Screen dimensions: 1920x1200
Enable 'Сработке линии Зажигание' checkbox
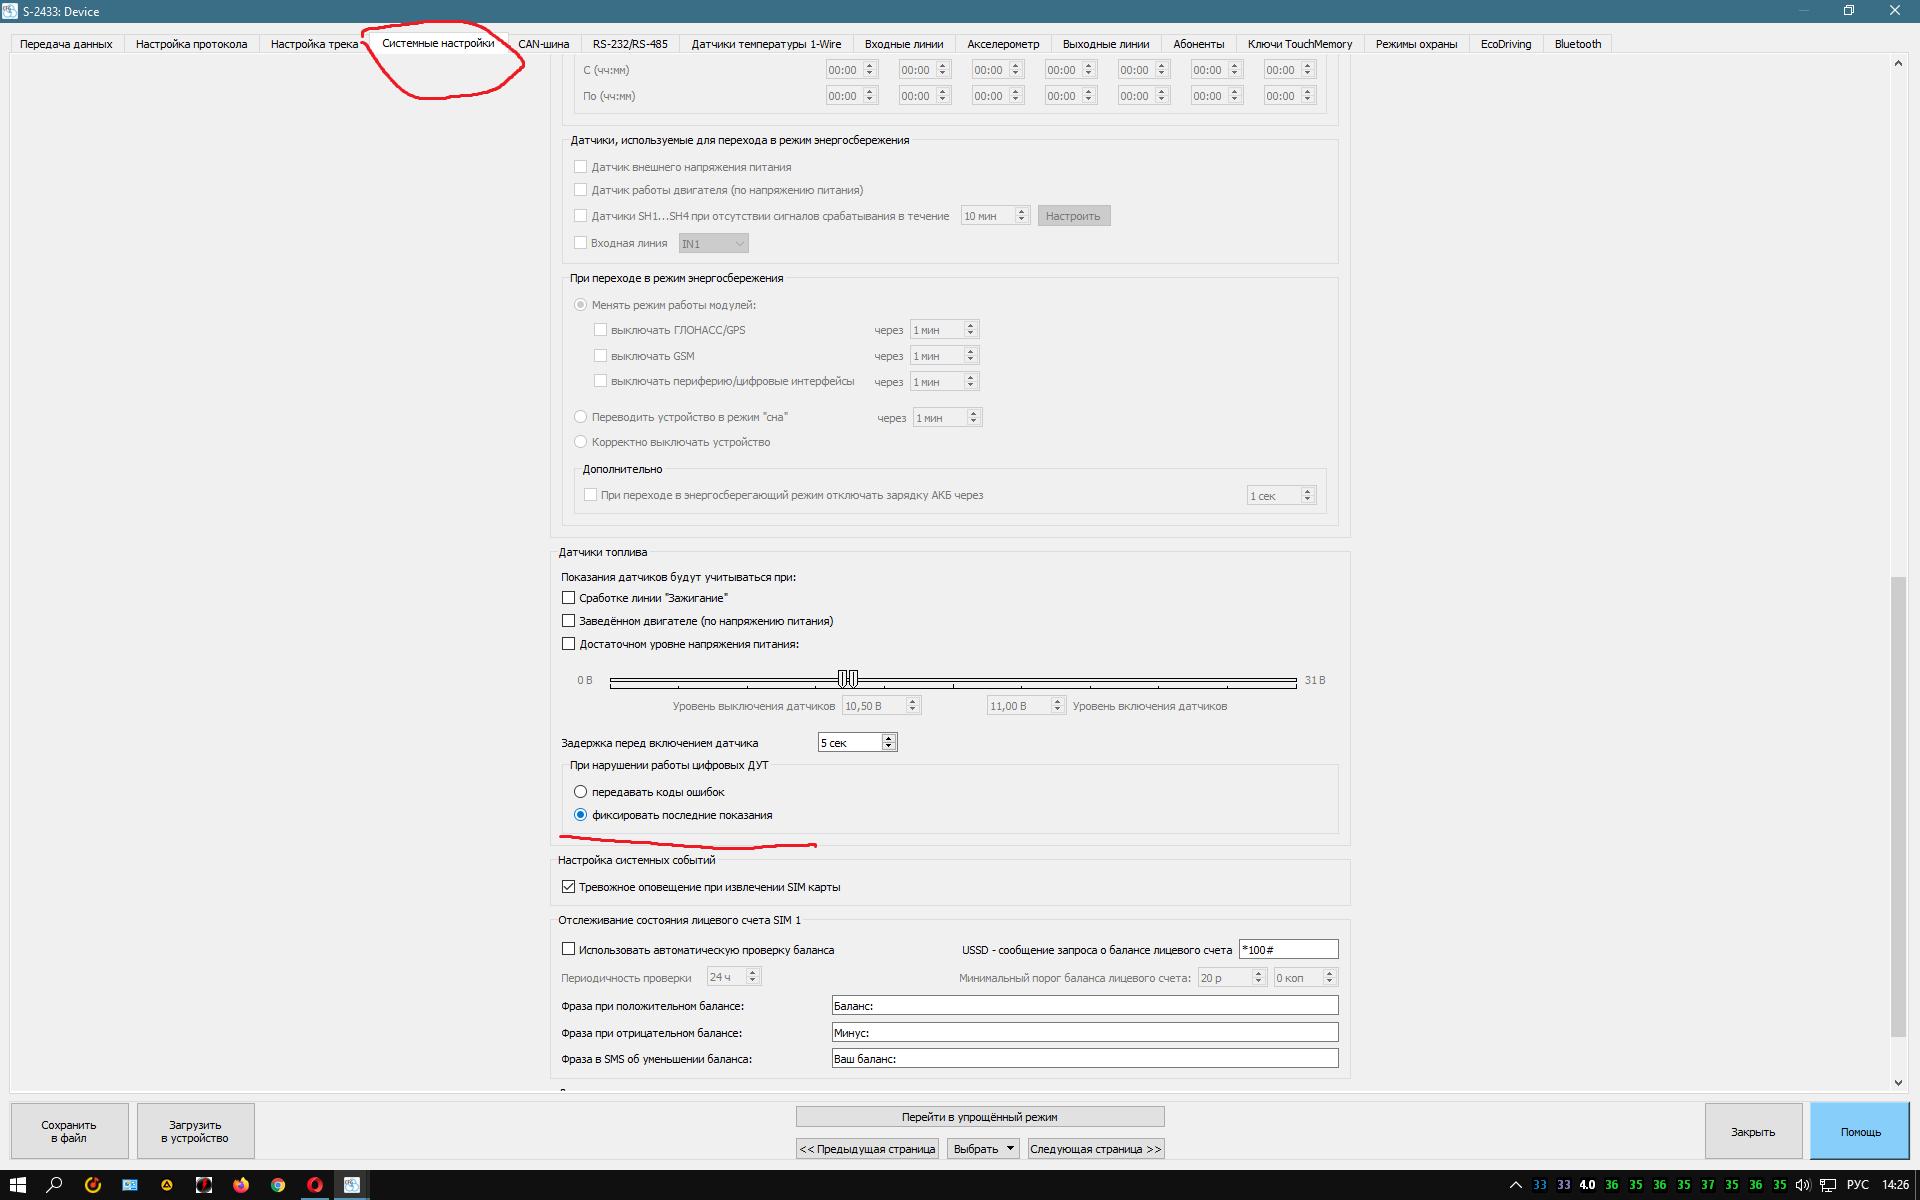tap(568, 598)
